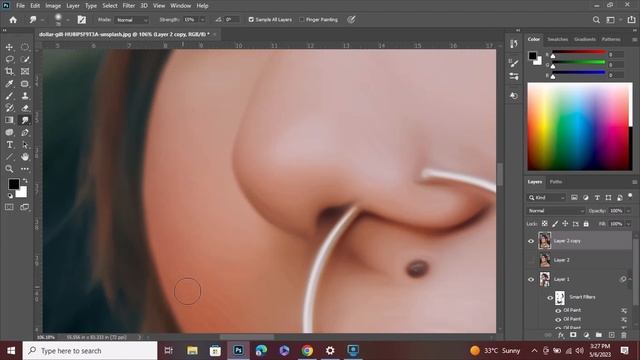
Task: Select the Elliptical Marquee tool
Action: [25, 47]
